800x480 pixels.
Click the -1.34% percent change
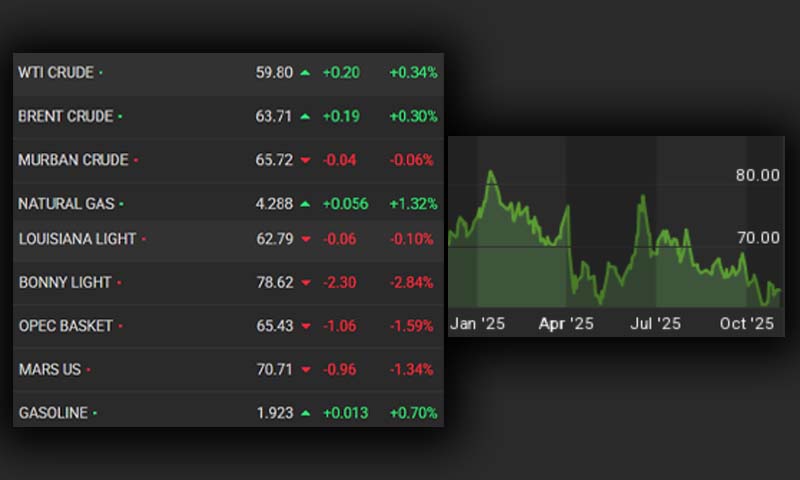[x=411, y=369]
